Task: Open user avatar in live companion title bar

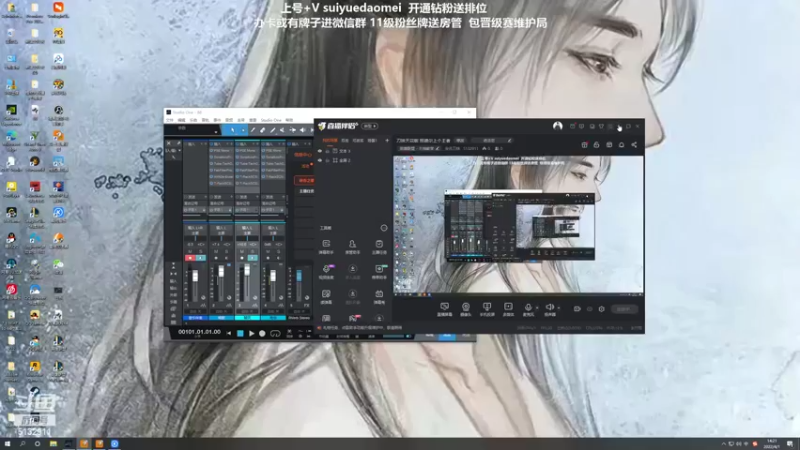Action: tap(558, 126)
